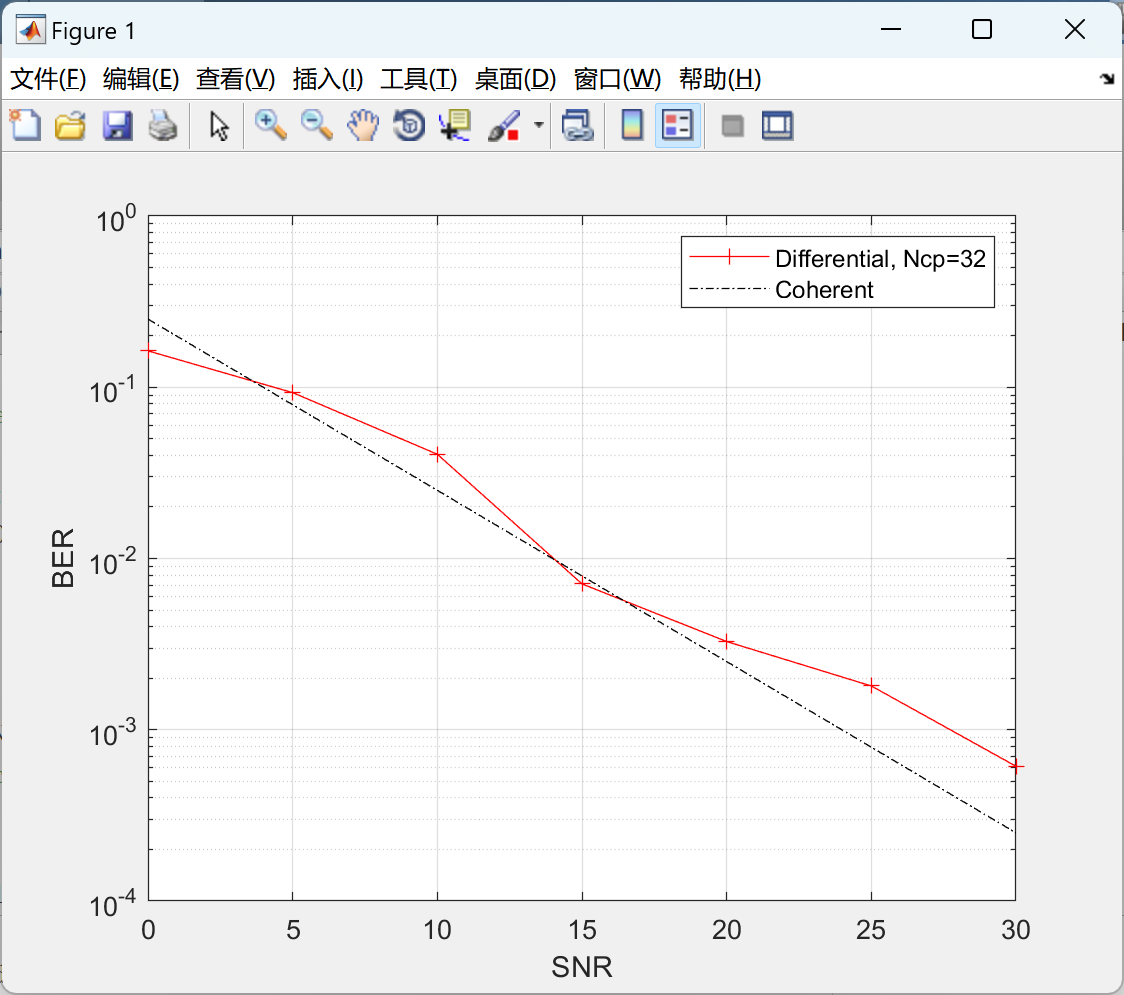Click the red data marker at SNR 25
Viewport: 1124px width, 995px height.
coord(871,686)
